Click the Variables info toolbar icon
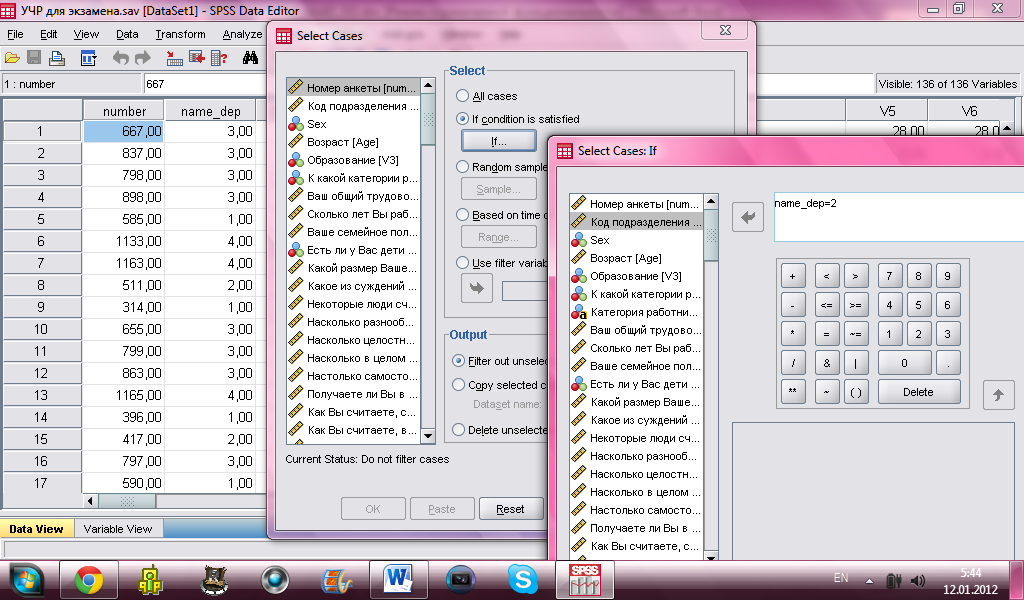Screen dimensions: 1024x600 (219, 58)
